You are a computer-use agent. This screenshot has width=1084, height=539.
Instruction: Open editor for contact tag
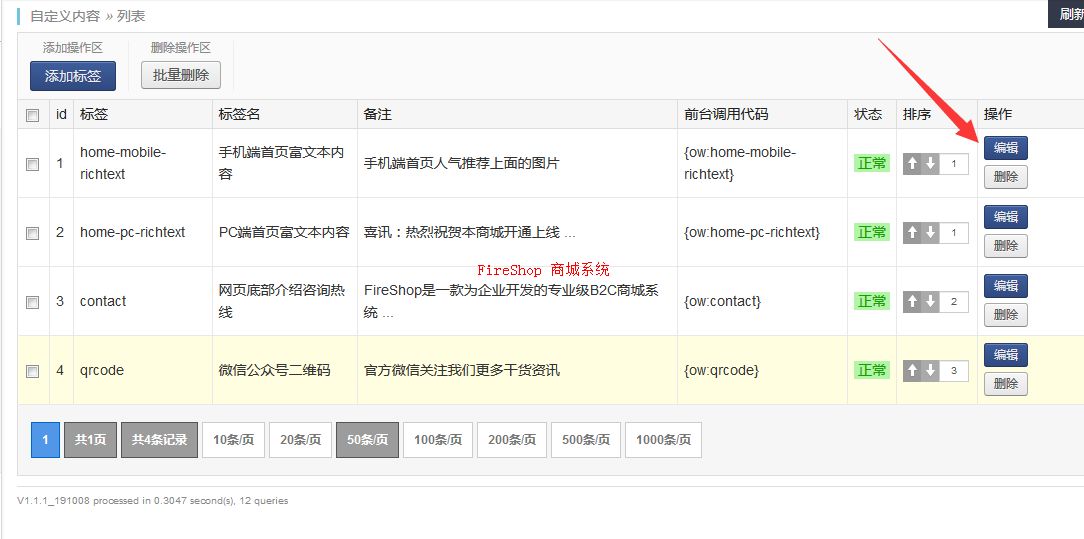coord(1006,286)
